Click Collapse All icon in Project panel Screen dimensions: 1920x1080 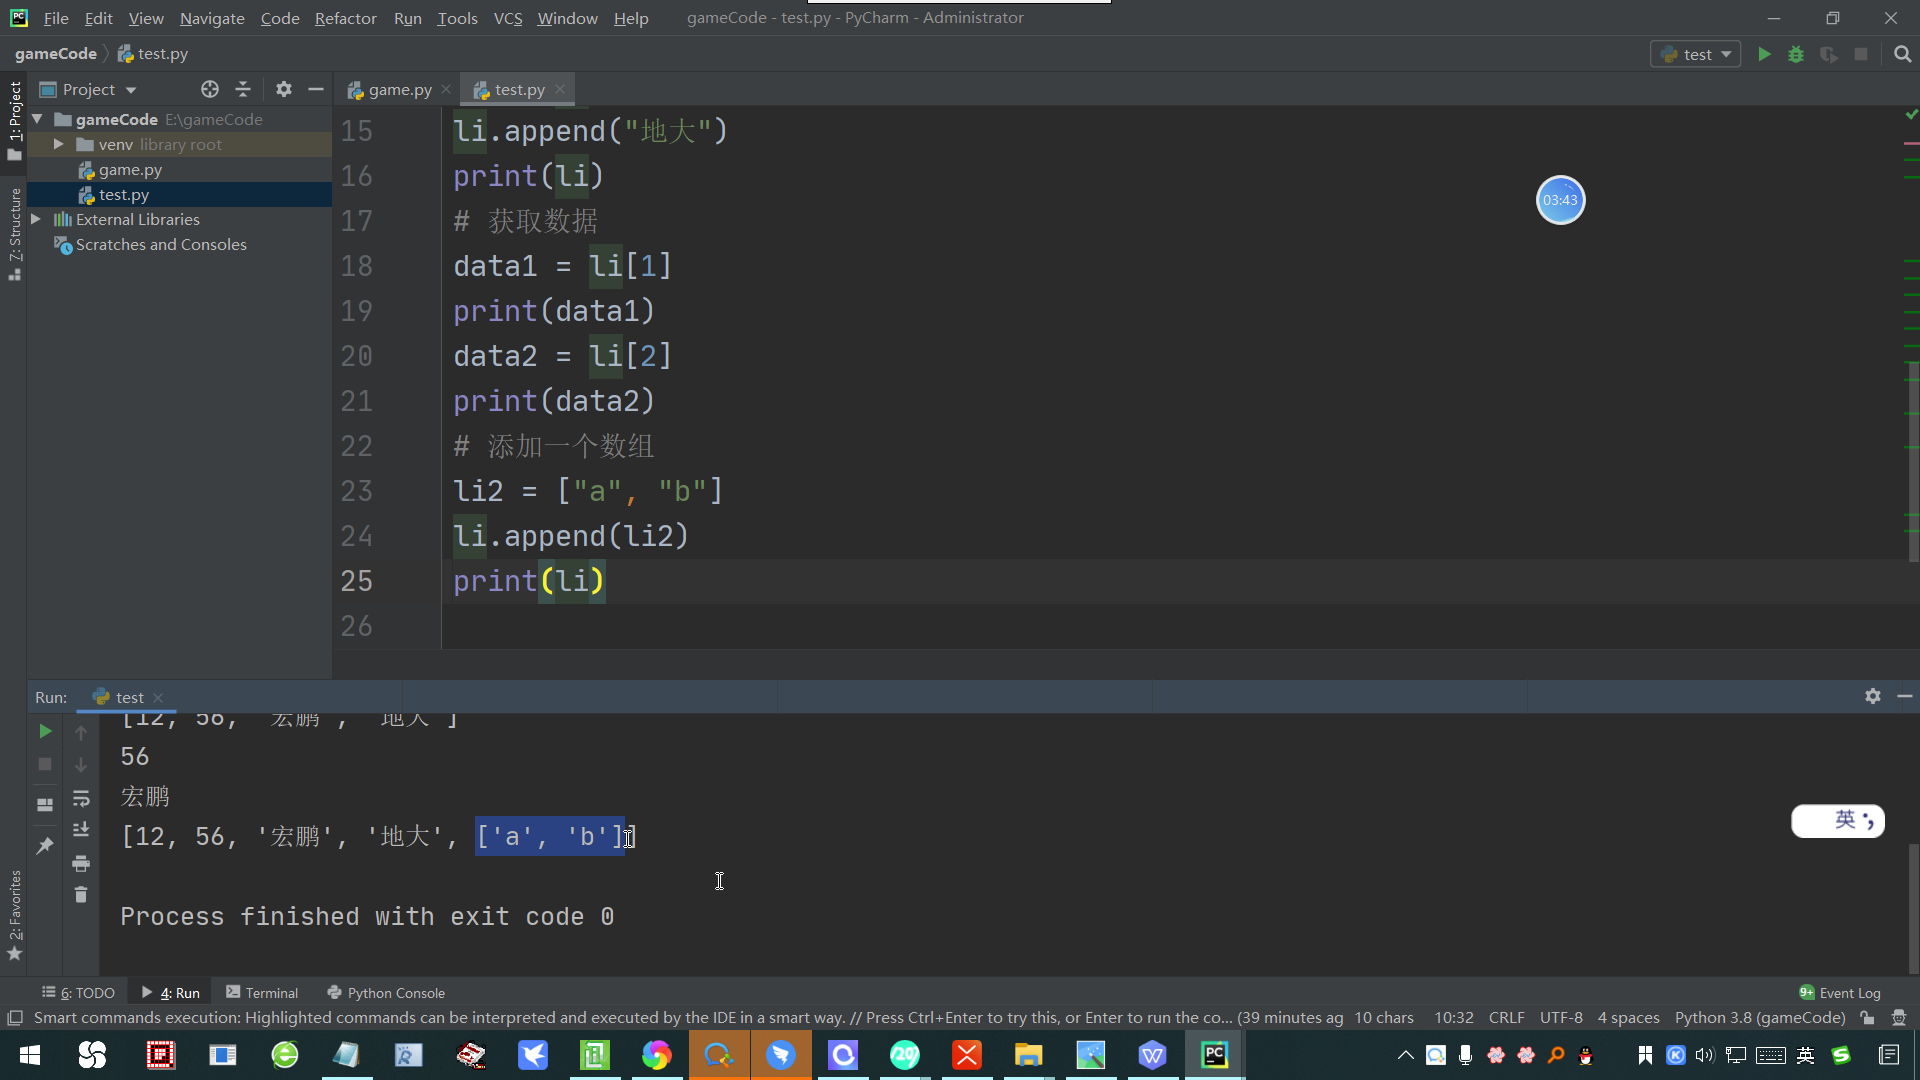point(243,89)
